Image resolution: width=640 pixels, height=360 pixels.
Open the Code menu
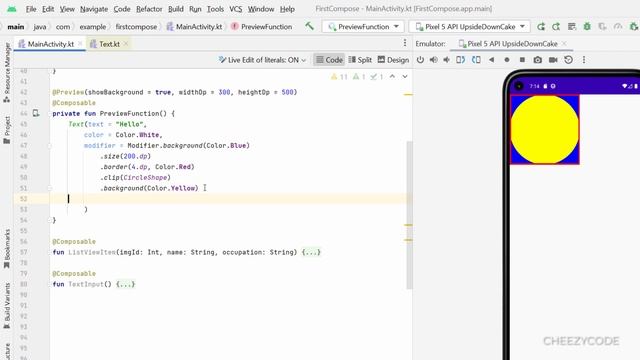[x=122, y=9]
